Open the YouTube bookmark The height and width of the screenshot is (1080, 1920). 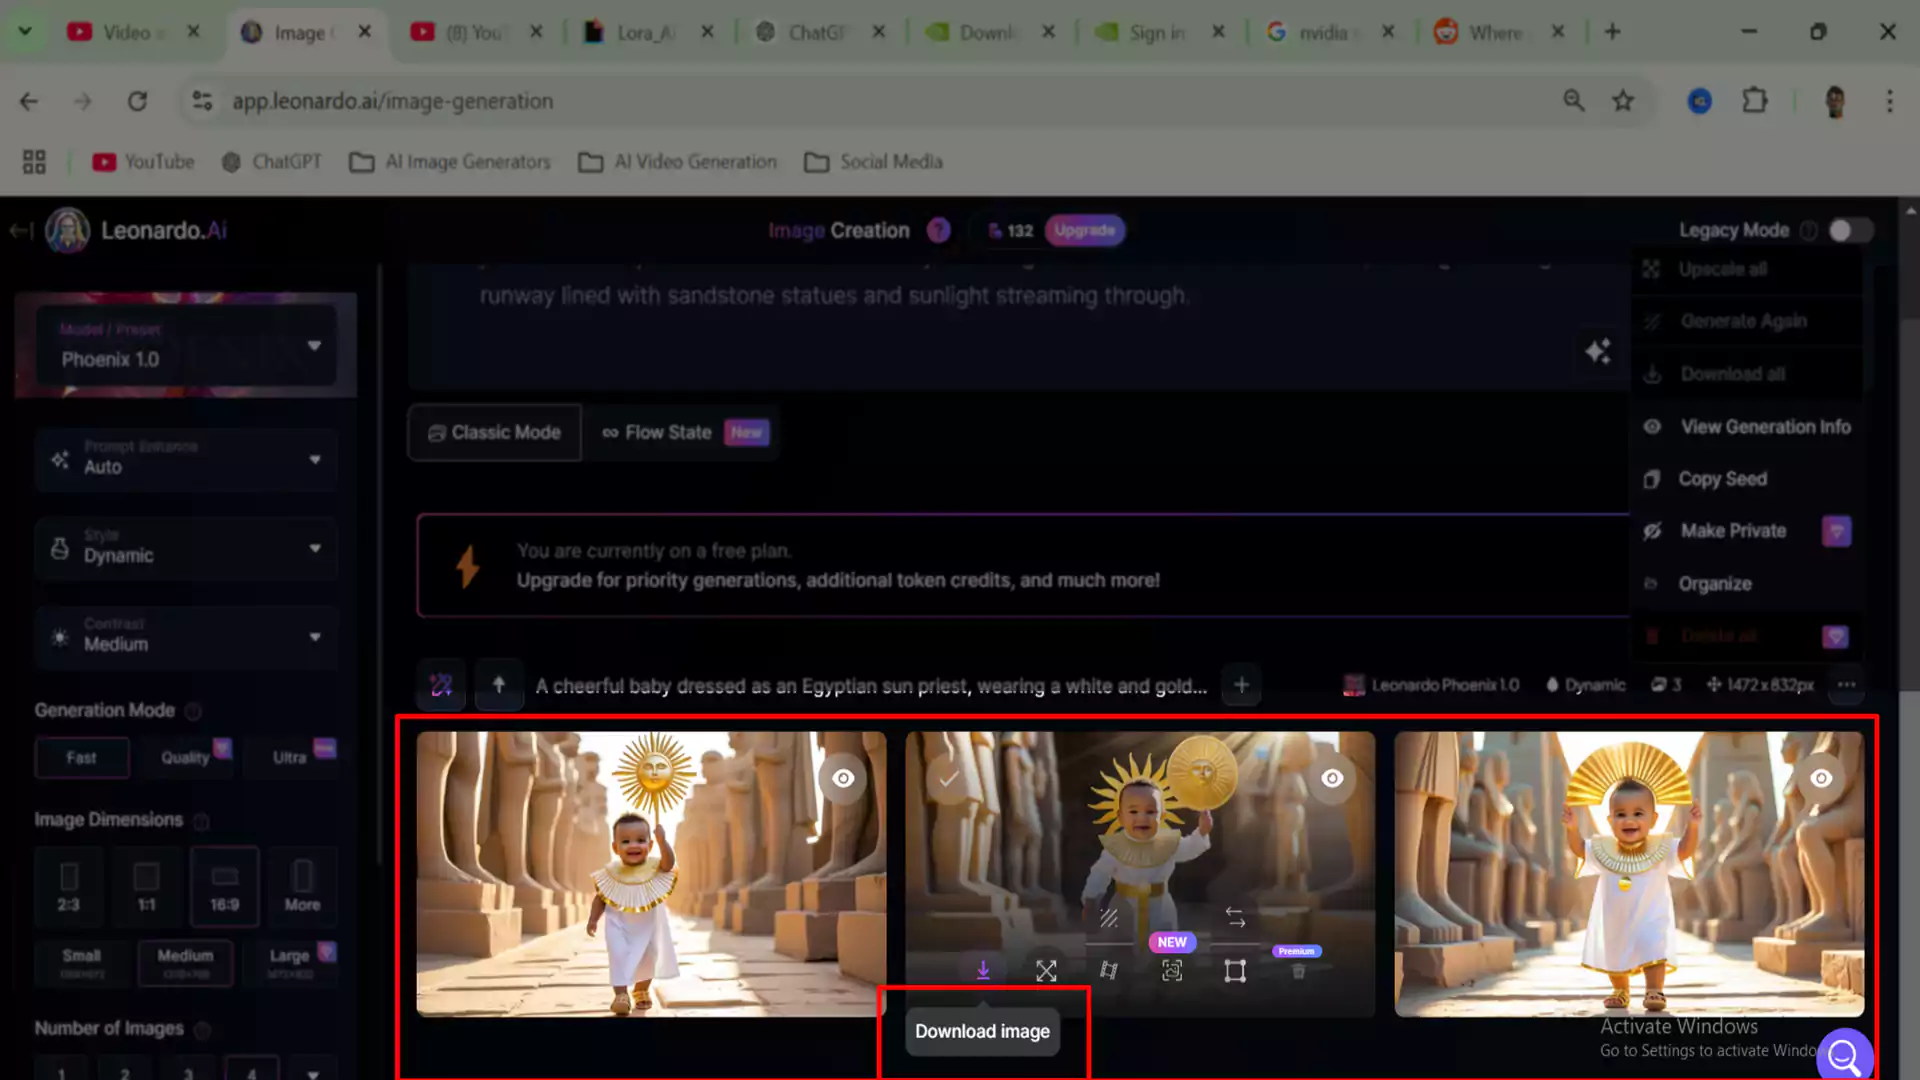tap(143, 162)
